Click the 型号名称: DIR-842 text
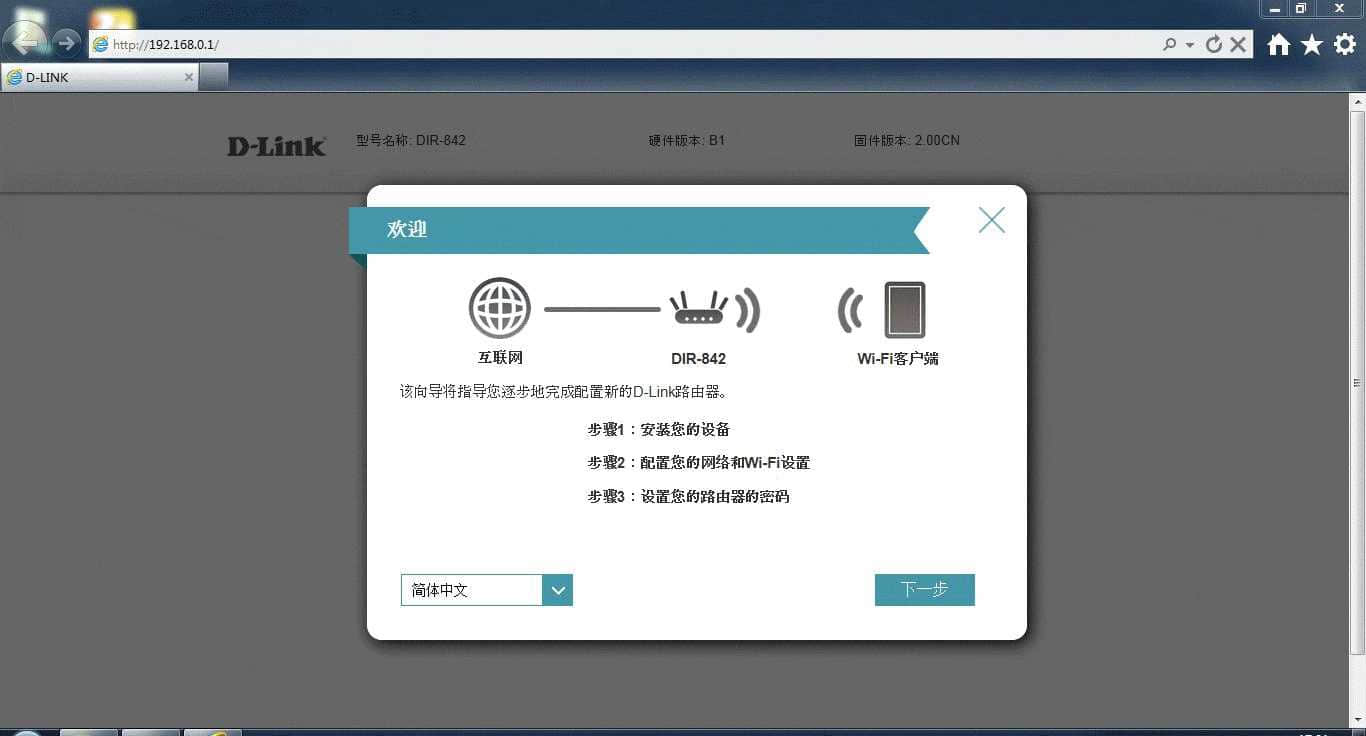This screenshot has width=1366, height=736. pyautogui.click(x=411, y=141)
